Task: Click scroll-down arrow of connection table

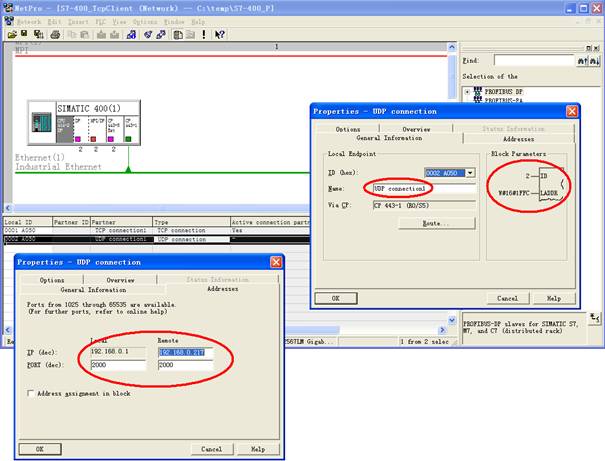Action: click(452, 320)
